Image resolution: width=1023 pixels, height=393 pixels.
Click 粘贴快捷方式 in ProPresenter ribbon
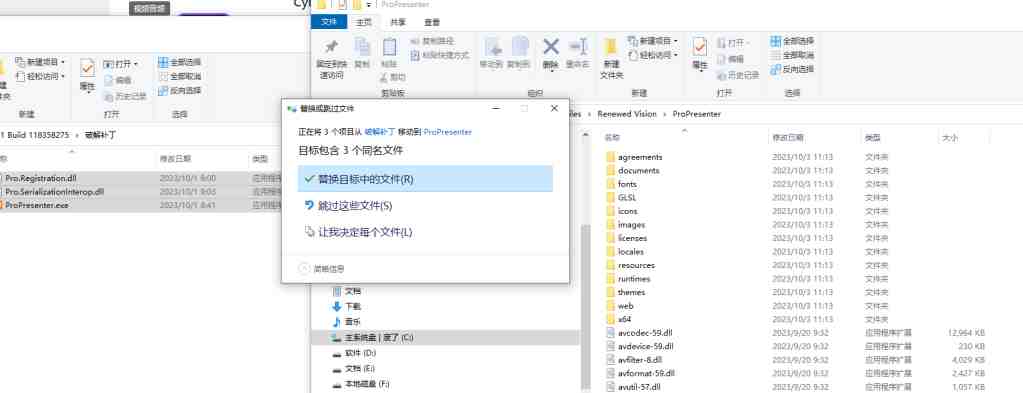click(x=440, y=55)
